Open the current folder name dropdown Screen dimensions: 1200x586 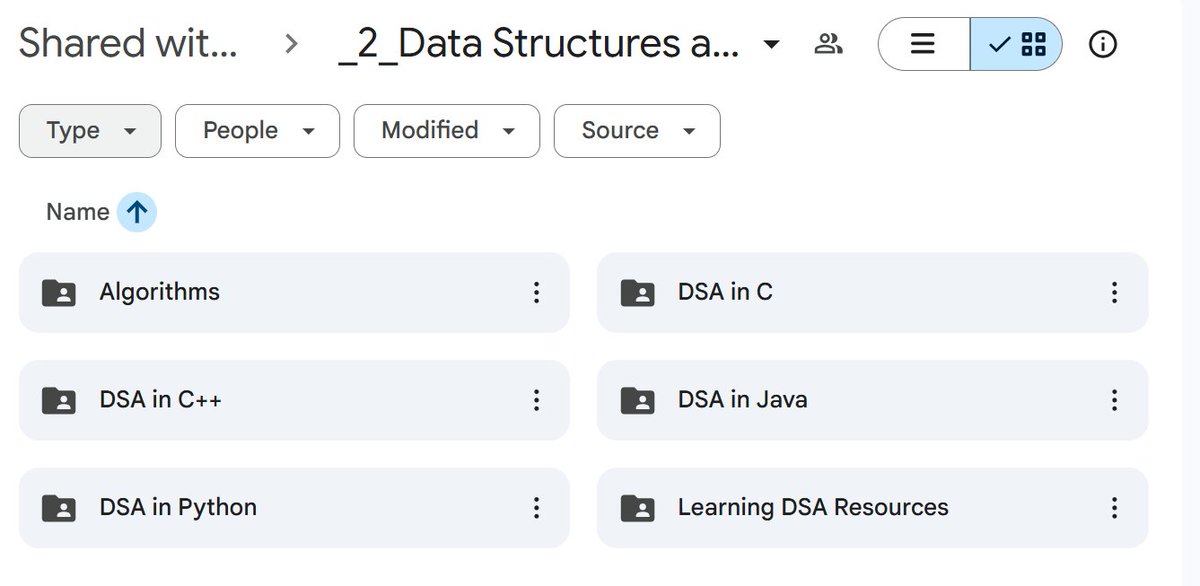[771, 44]
